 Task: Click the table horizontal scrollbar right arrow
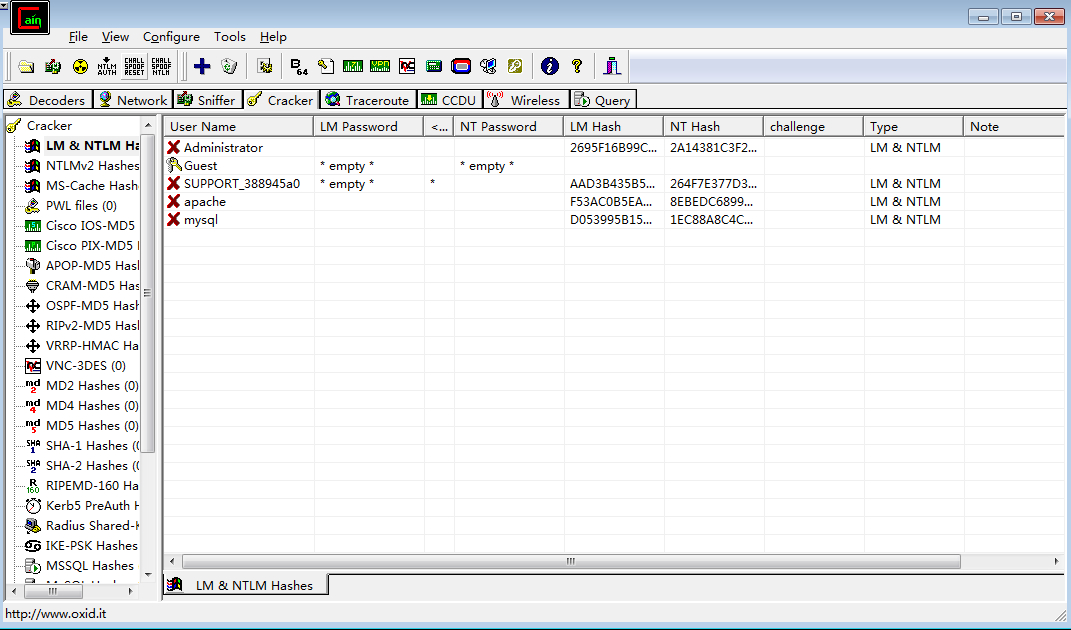pos(1056,562)
